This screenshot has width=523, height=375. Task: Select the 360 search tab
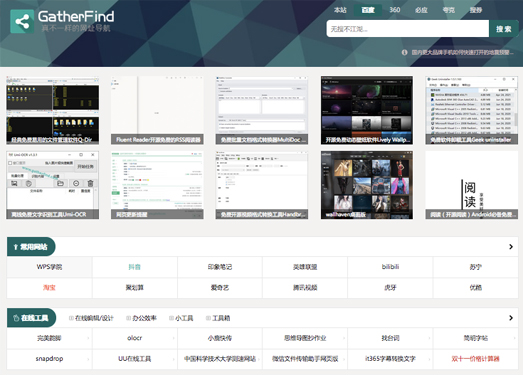click(395, 10)
